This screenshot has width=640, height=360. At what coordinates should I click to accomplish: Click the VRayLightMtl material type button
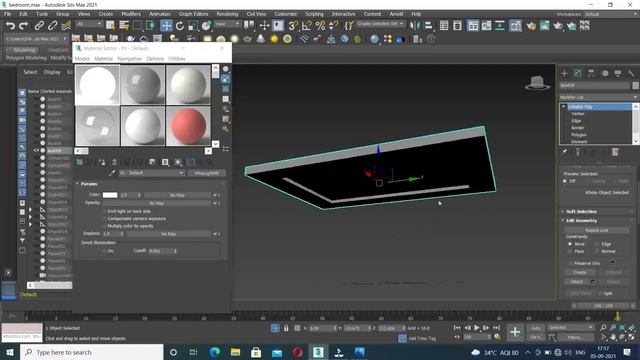[207, 173]
